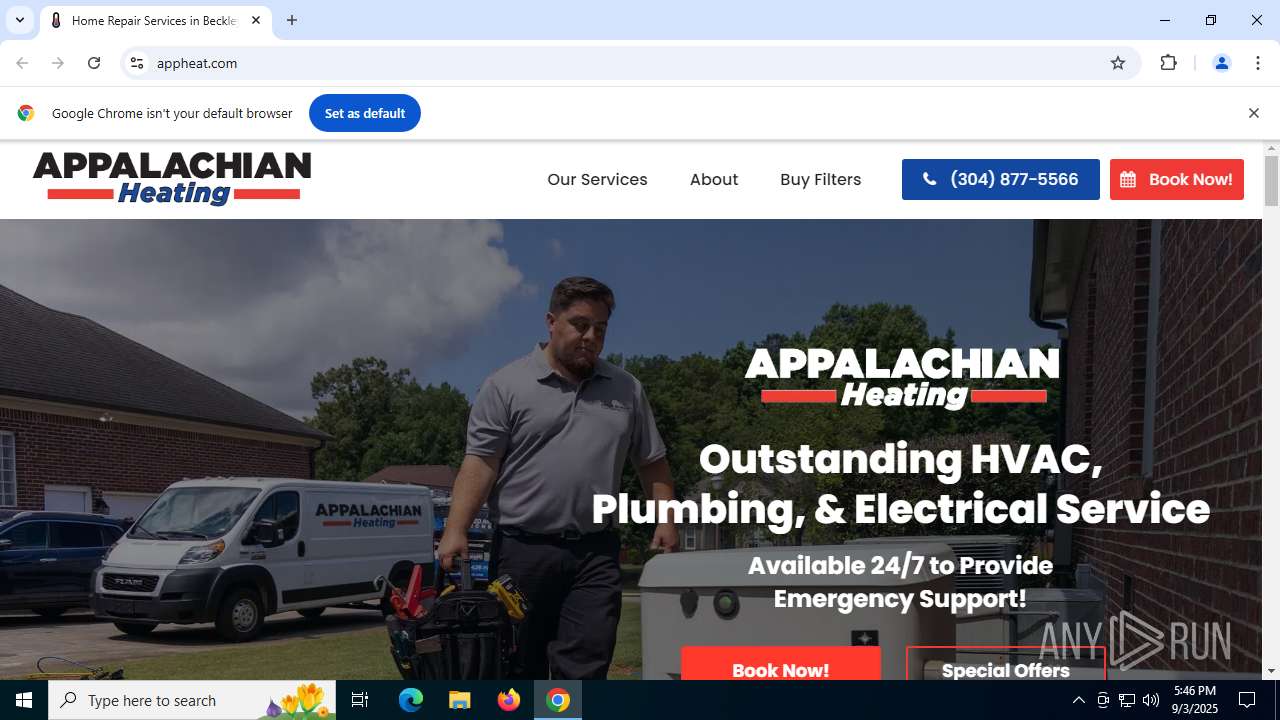Set Chrome as default browser
This screenshot has height=720, width=1280.
tap(365, 113)
